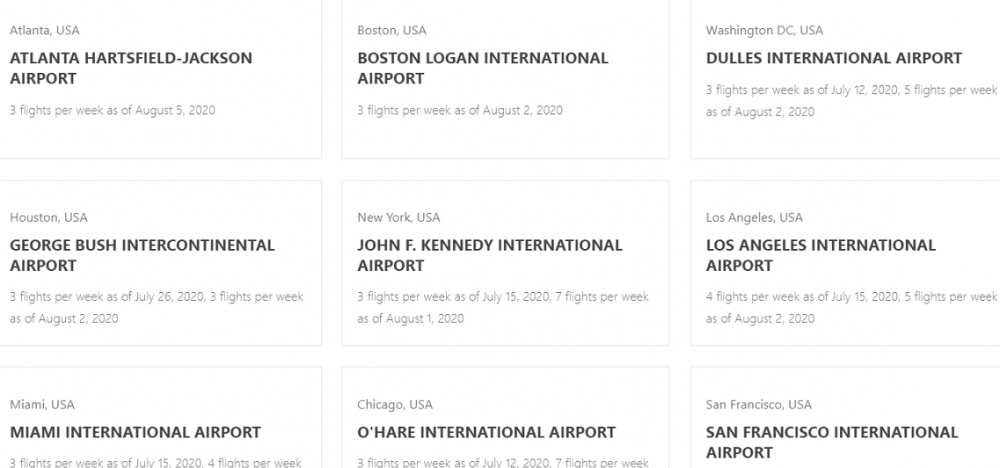Open George Bush Intercontinental Airport title
1000x468 pixels.
(141, 255)
